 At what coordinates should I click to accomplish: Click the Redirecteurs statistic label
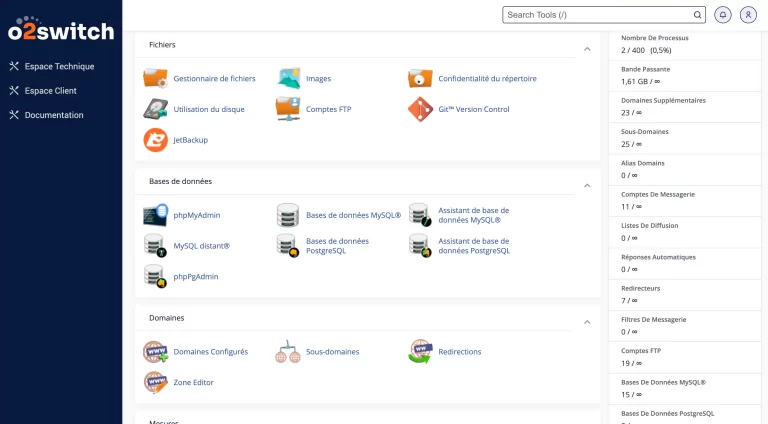point(641,288)
